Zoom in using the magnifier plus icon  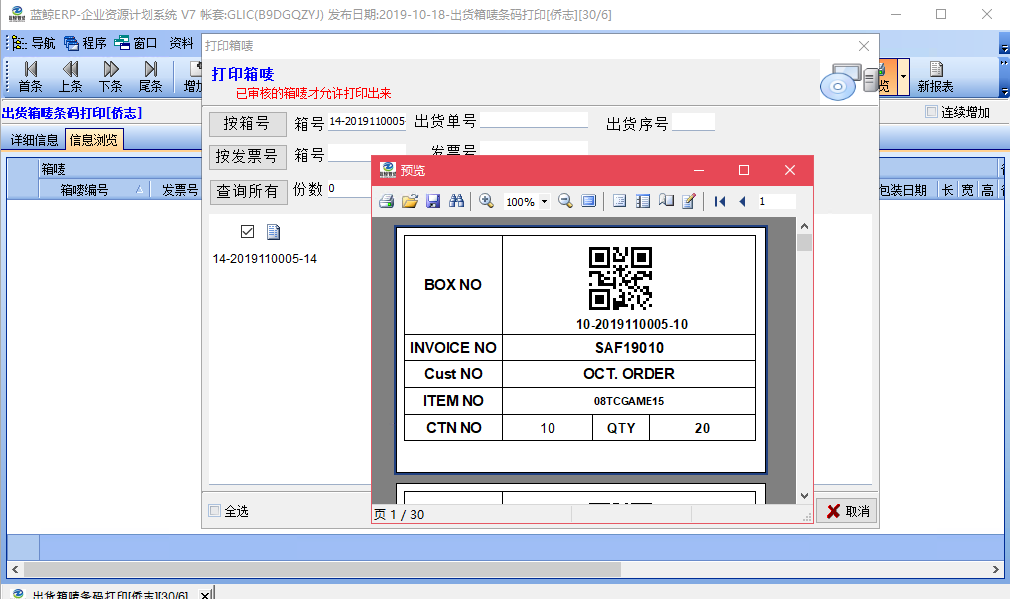tap(486, 202)
